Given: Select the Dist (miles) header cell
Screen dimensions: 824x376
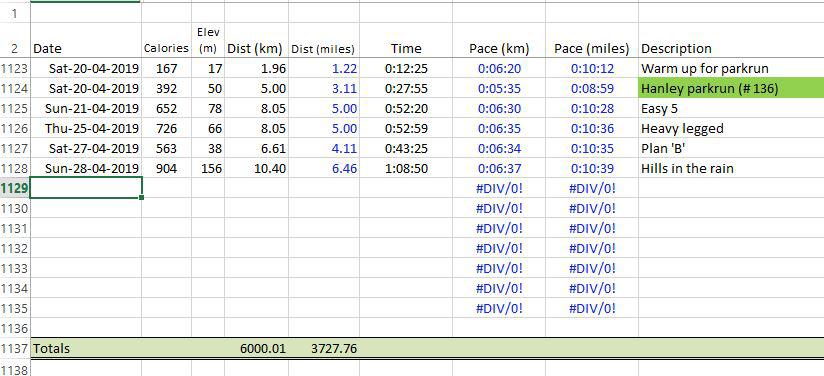Looking at the screenshot, I should pos(324,40).
